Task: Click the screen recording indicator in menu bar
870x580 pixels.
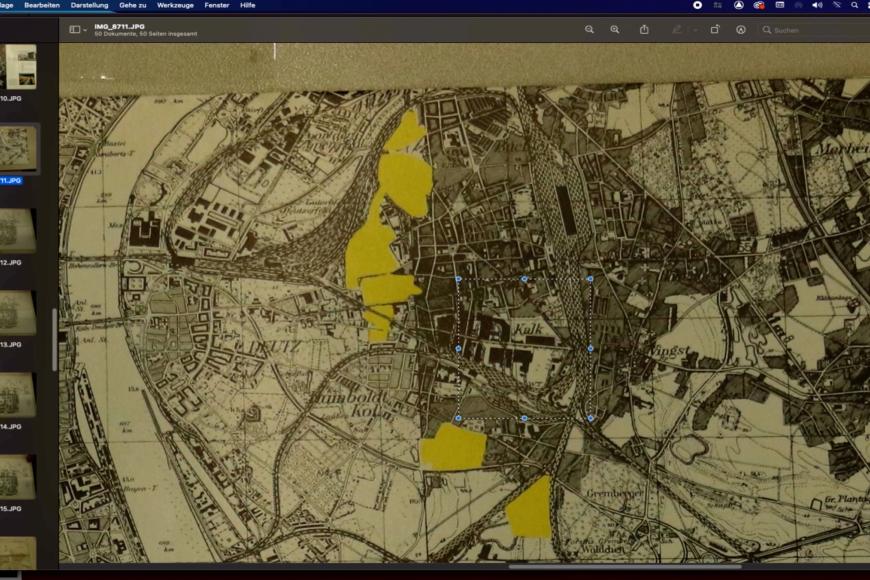Action: click(x=697, y=5)
